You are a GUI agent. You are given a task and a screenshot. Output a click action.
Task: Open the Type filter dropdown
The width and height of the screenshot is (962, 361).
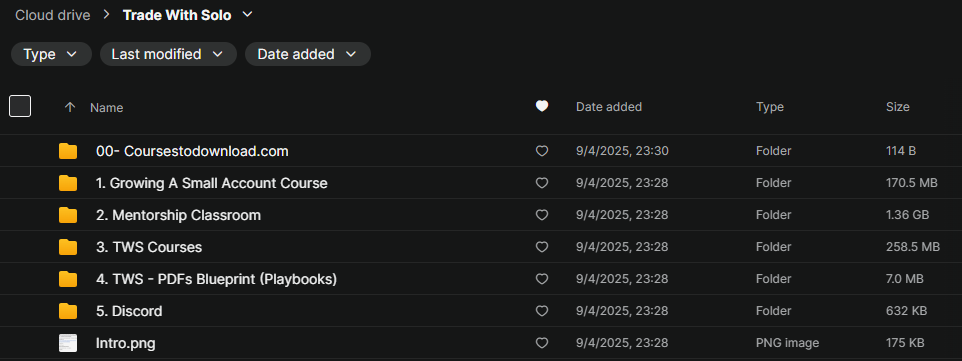click(x=51, y=54)
